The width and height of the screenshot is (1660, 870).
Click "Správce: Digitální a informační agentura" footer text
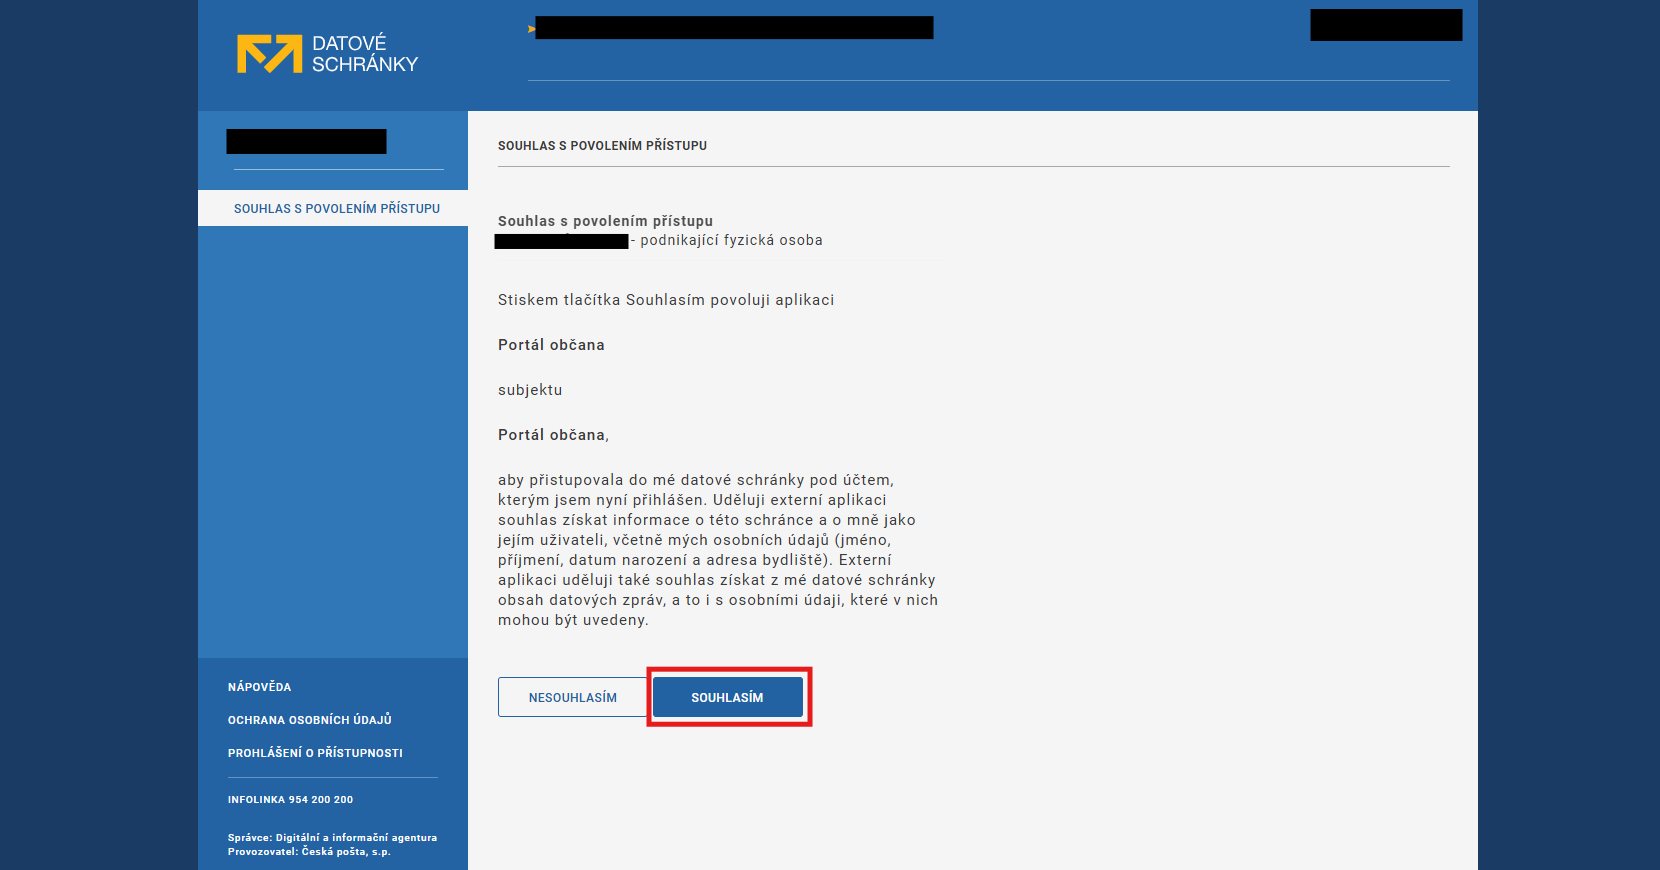click(332, 838)
